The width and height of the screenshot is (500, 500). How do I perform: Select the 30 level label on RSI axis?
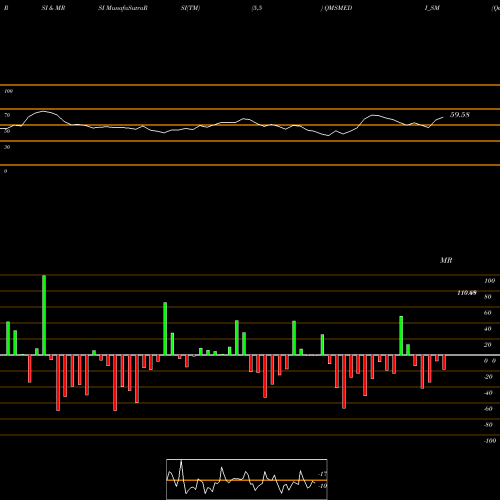tap(7, 147)
